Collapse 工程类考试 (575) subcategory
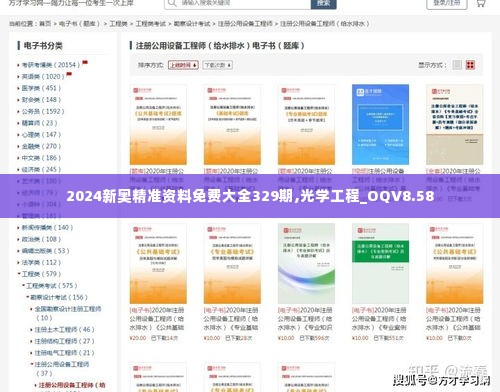 pyautogui.click(x=23, y=286)
